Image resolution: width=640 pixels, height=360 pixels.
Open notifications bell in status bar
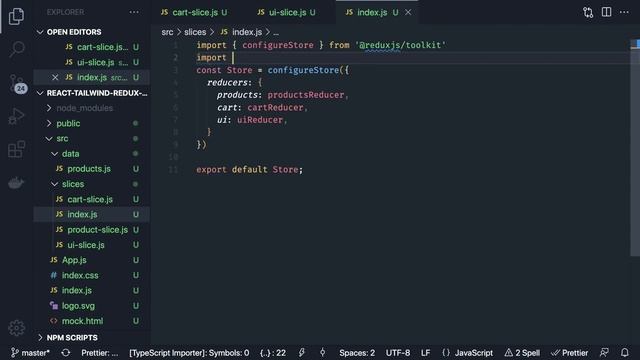624,353
